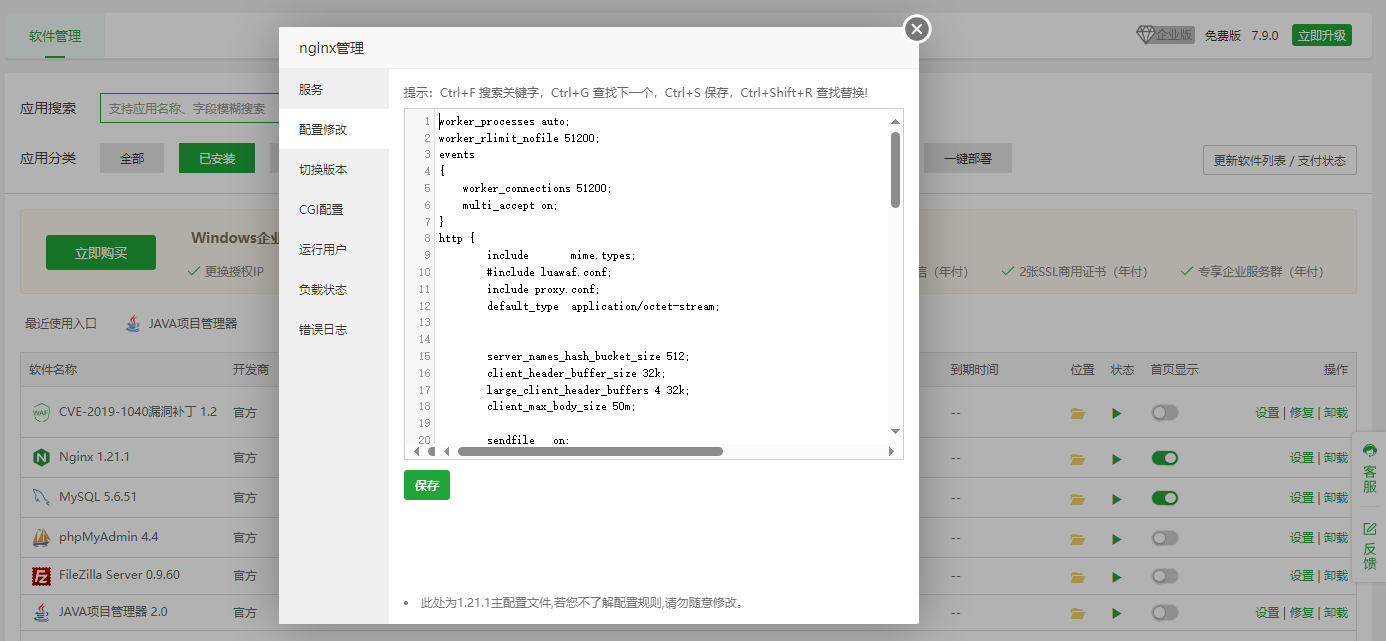Click the 企业版 diamond icon
1386x641 pixels.
[1146, 35]
